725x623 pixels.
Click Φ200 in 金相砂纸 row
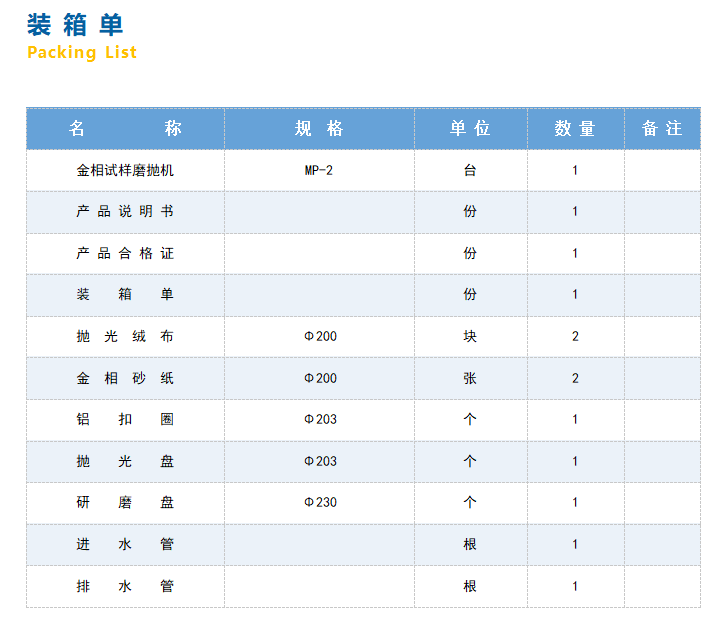(319, 378)
